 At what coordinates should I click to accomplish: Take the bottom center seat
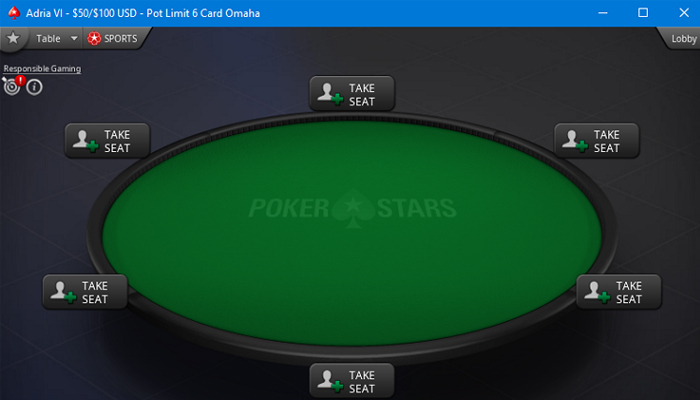(352, 381)
